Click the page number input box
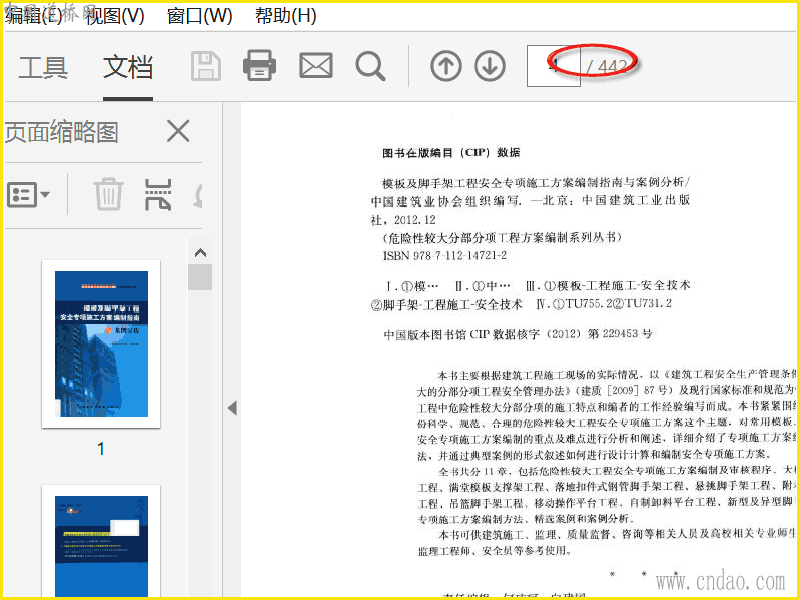This screenshot has height=600, width=800. [x=554, y=66]
